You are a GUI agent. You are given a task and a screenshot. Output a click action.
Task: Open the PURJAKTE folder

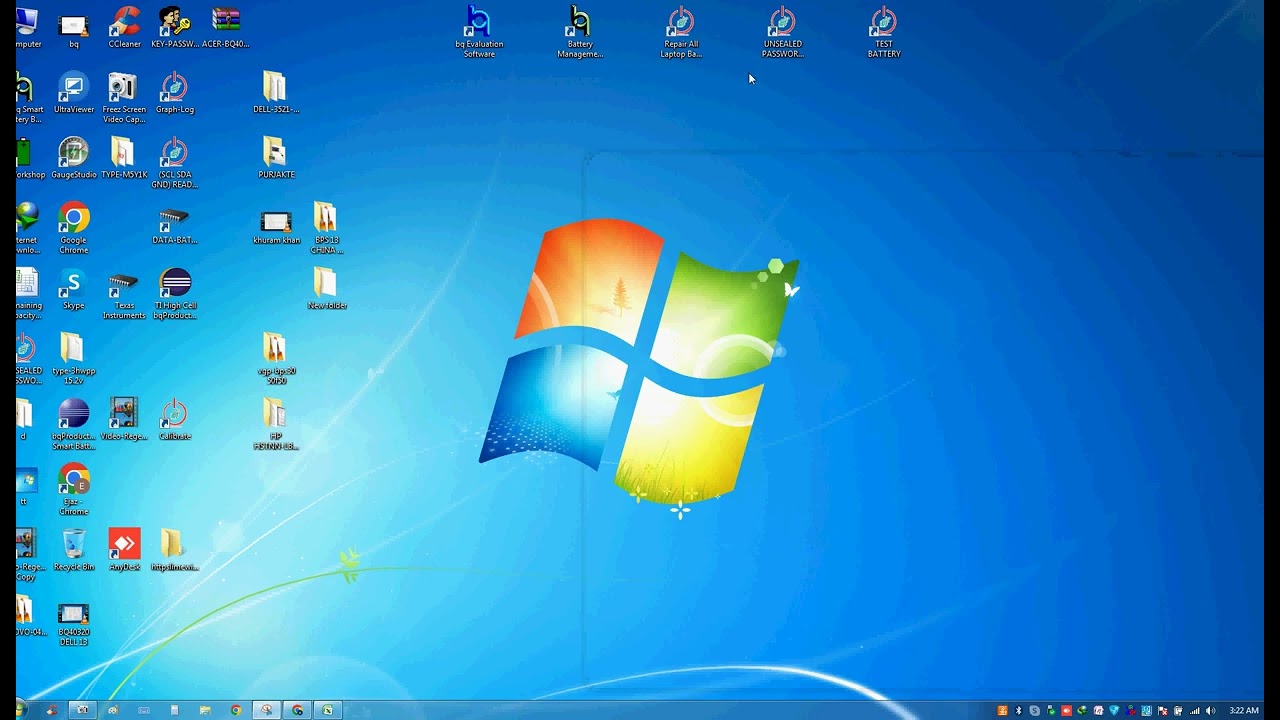click(275, 159)
